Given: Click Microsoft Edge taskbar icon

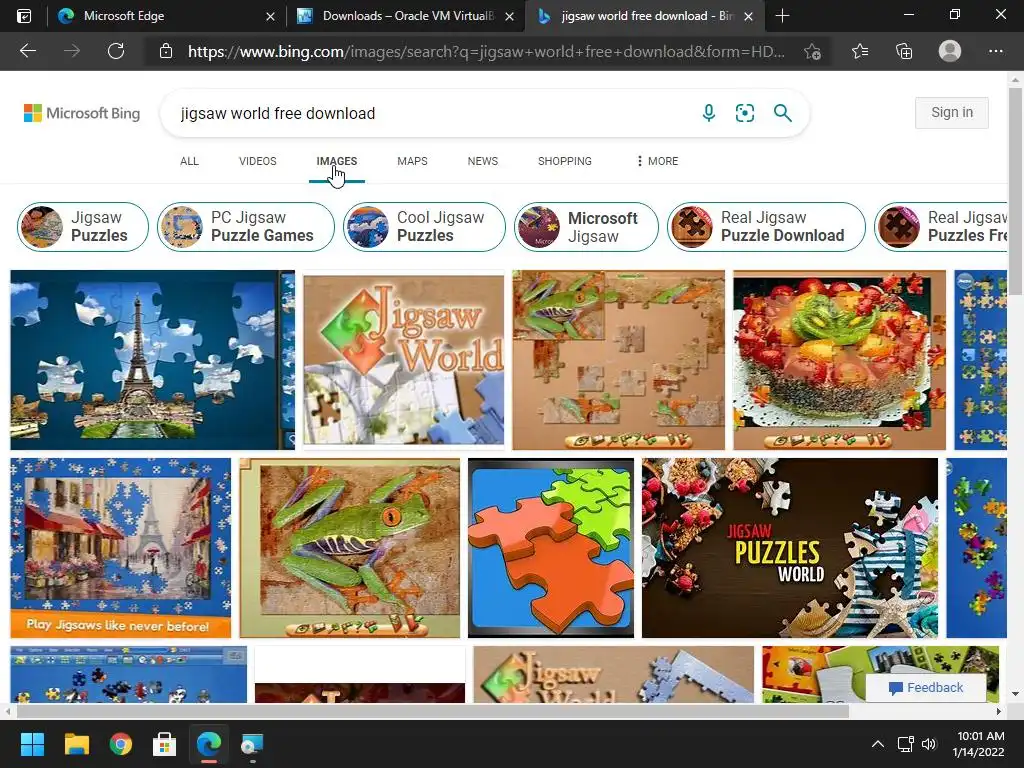Looking at the screenshot, I should click(209, 744).
